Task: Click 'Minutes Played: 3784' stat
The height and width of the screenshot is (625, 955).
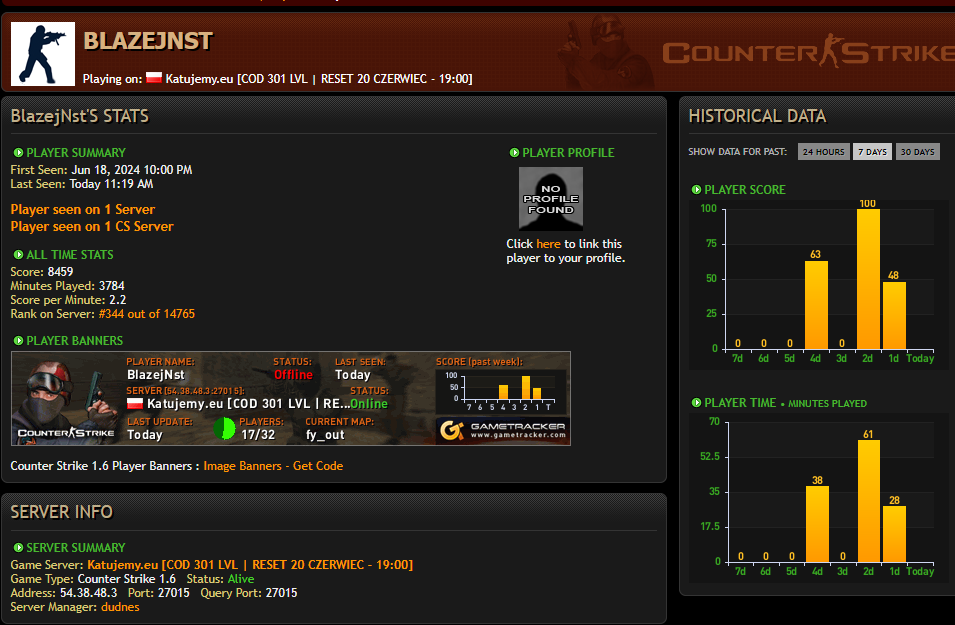Action: pyautogui.click(x=67, y=286)
